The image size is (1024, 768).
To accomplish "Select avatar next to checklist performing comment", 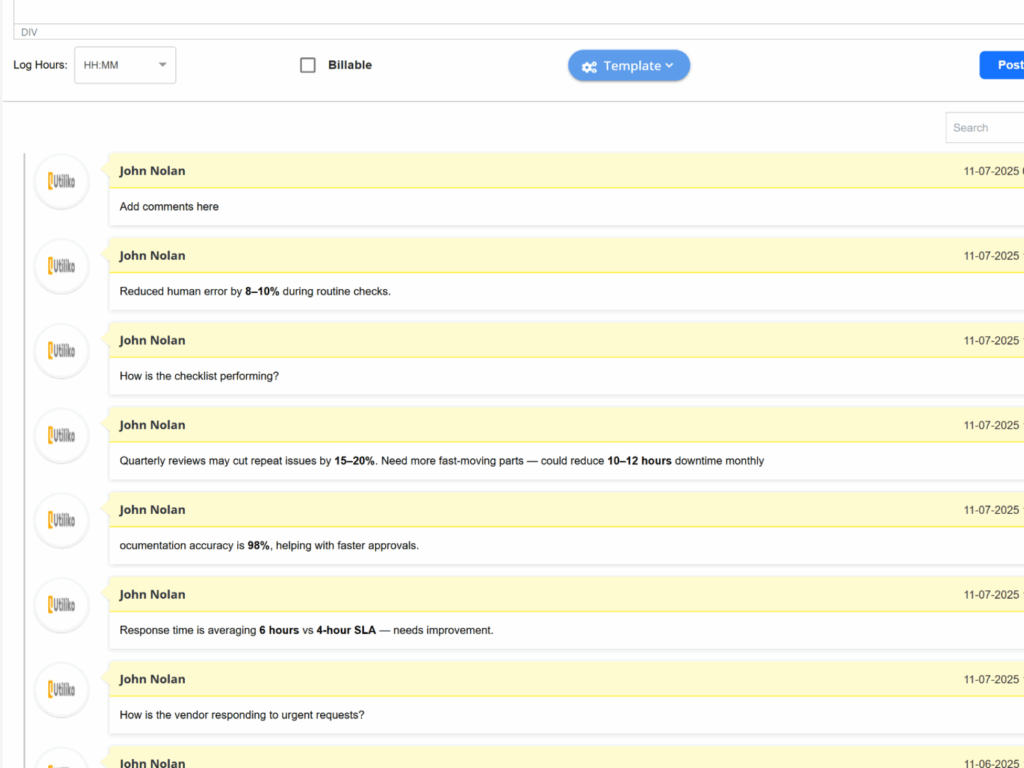I will (62, 351).
